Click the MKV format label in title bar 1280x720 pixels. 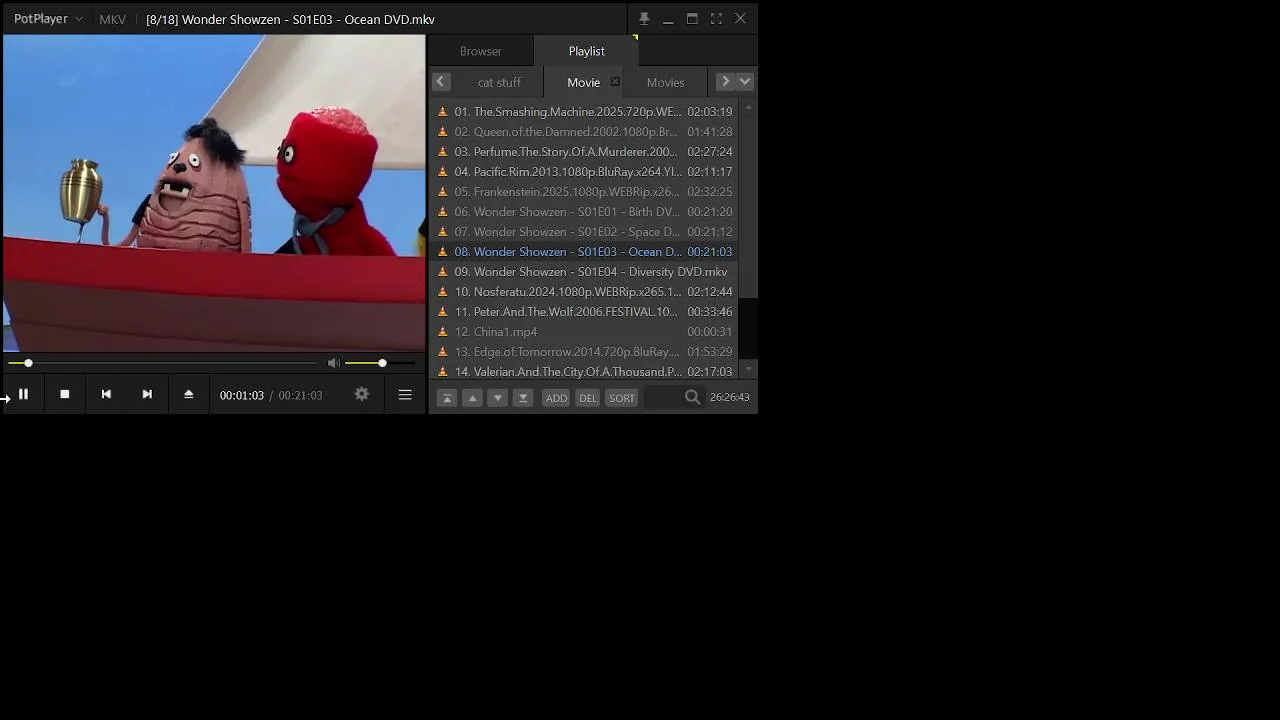(112, 19)
